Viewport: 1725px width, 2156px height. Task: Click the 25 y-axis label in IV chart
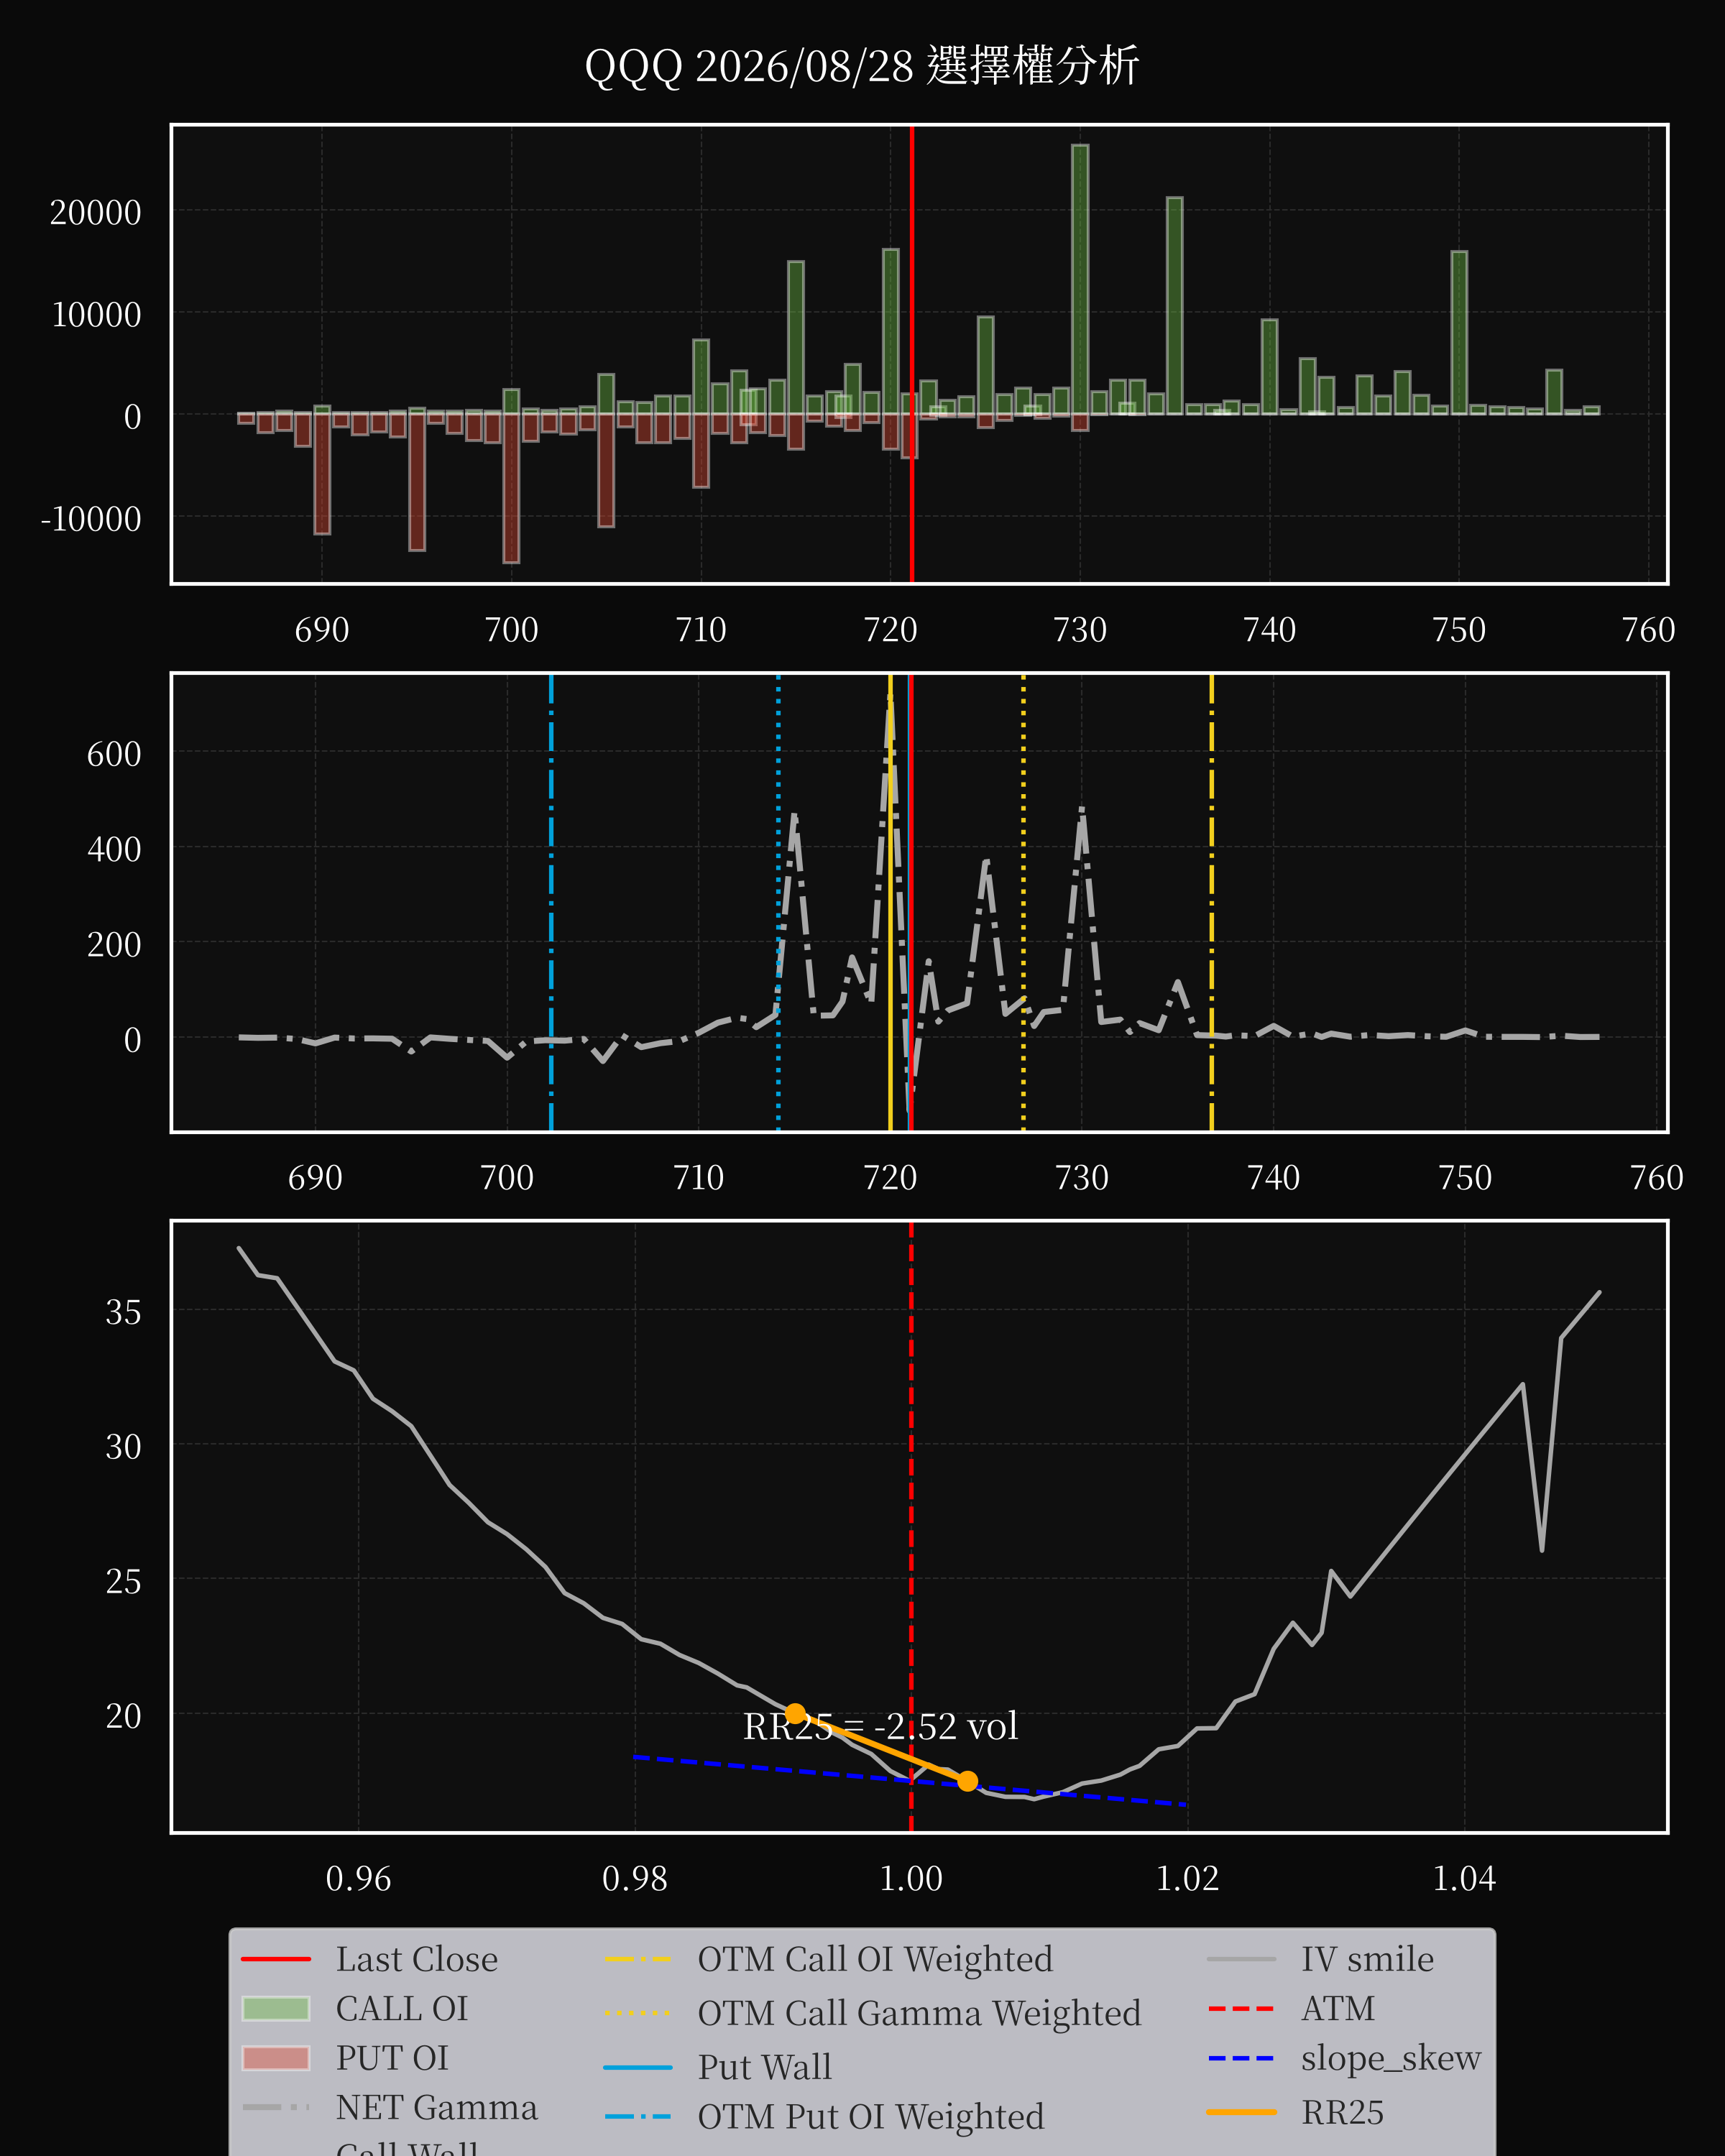(124, 1581)
